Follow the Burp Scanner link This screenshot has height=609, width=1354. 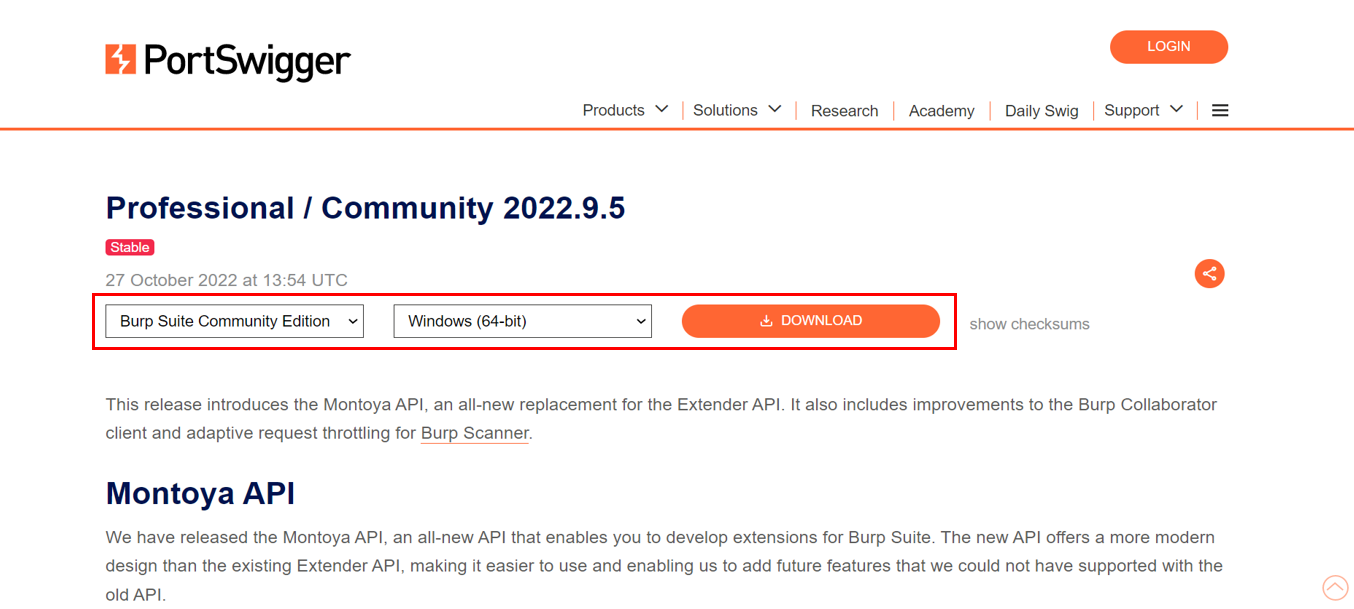(474, 433)
